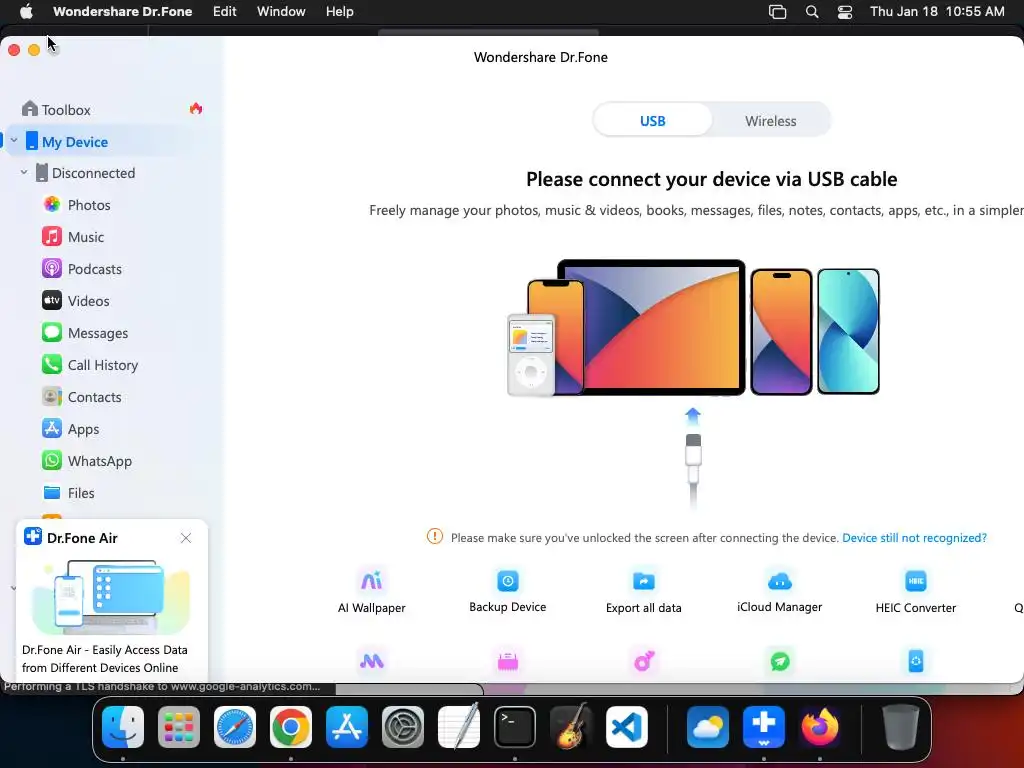1024x768 pixels.
Task: Open iCloud Manager tool
Action: click(x=779, y=590)
